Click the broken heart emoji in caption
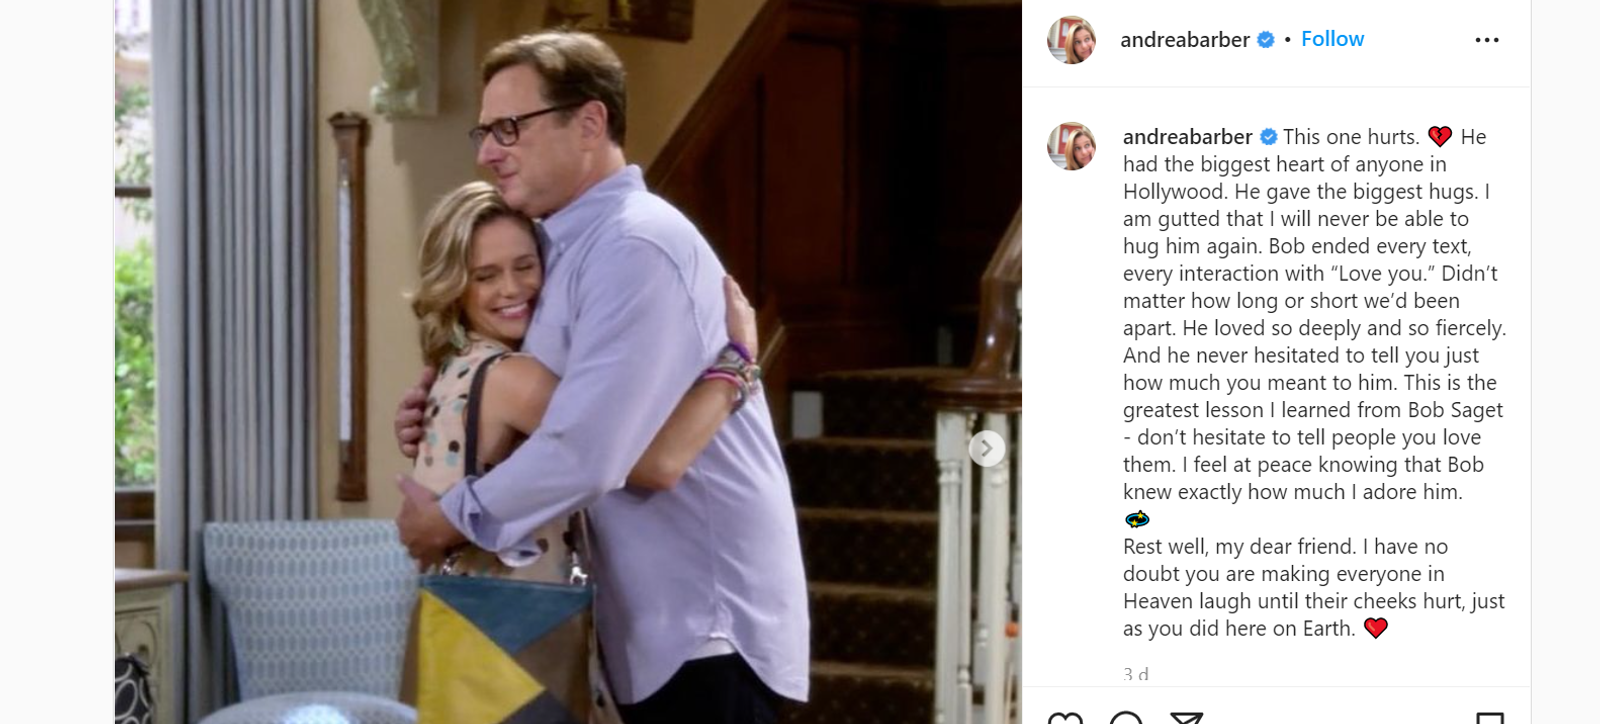Viewport: 1600px width, 724px height. (x=1439, y=137)
